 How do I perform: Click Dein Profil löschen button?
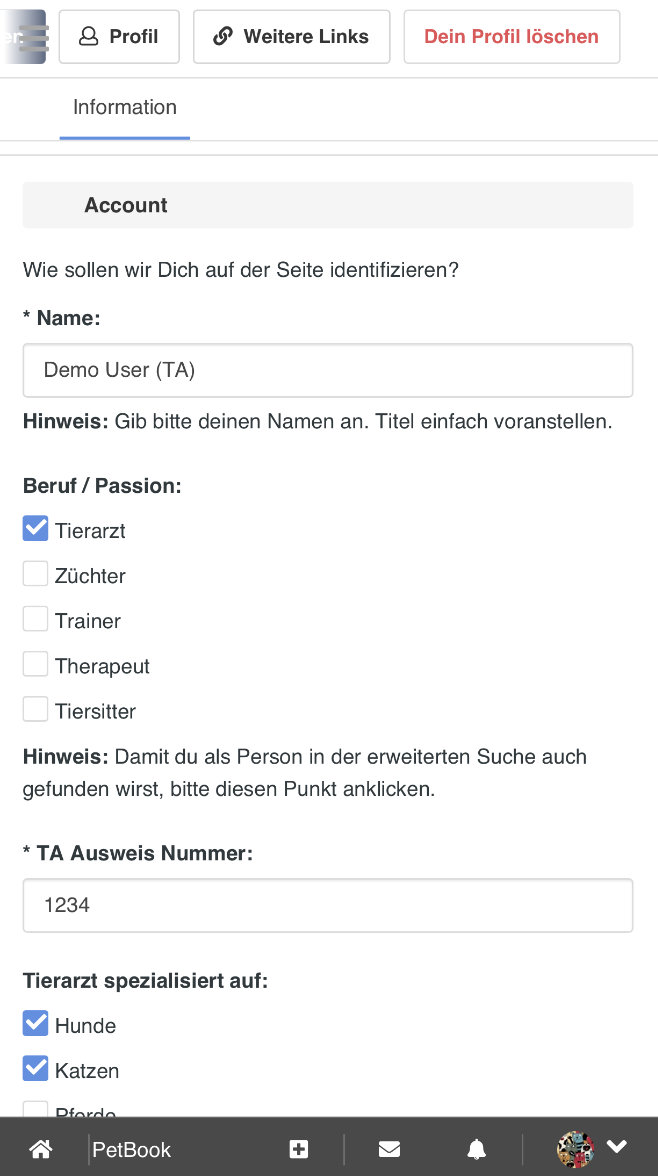tap(512, 37)
